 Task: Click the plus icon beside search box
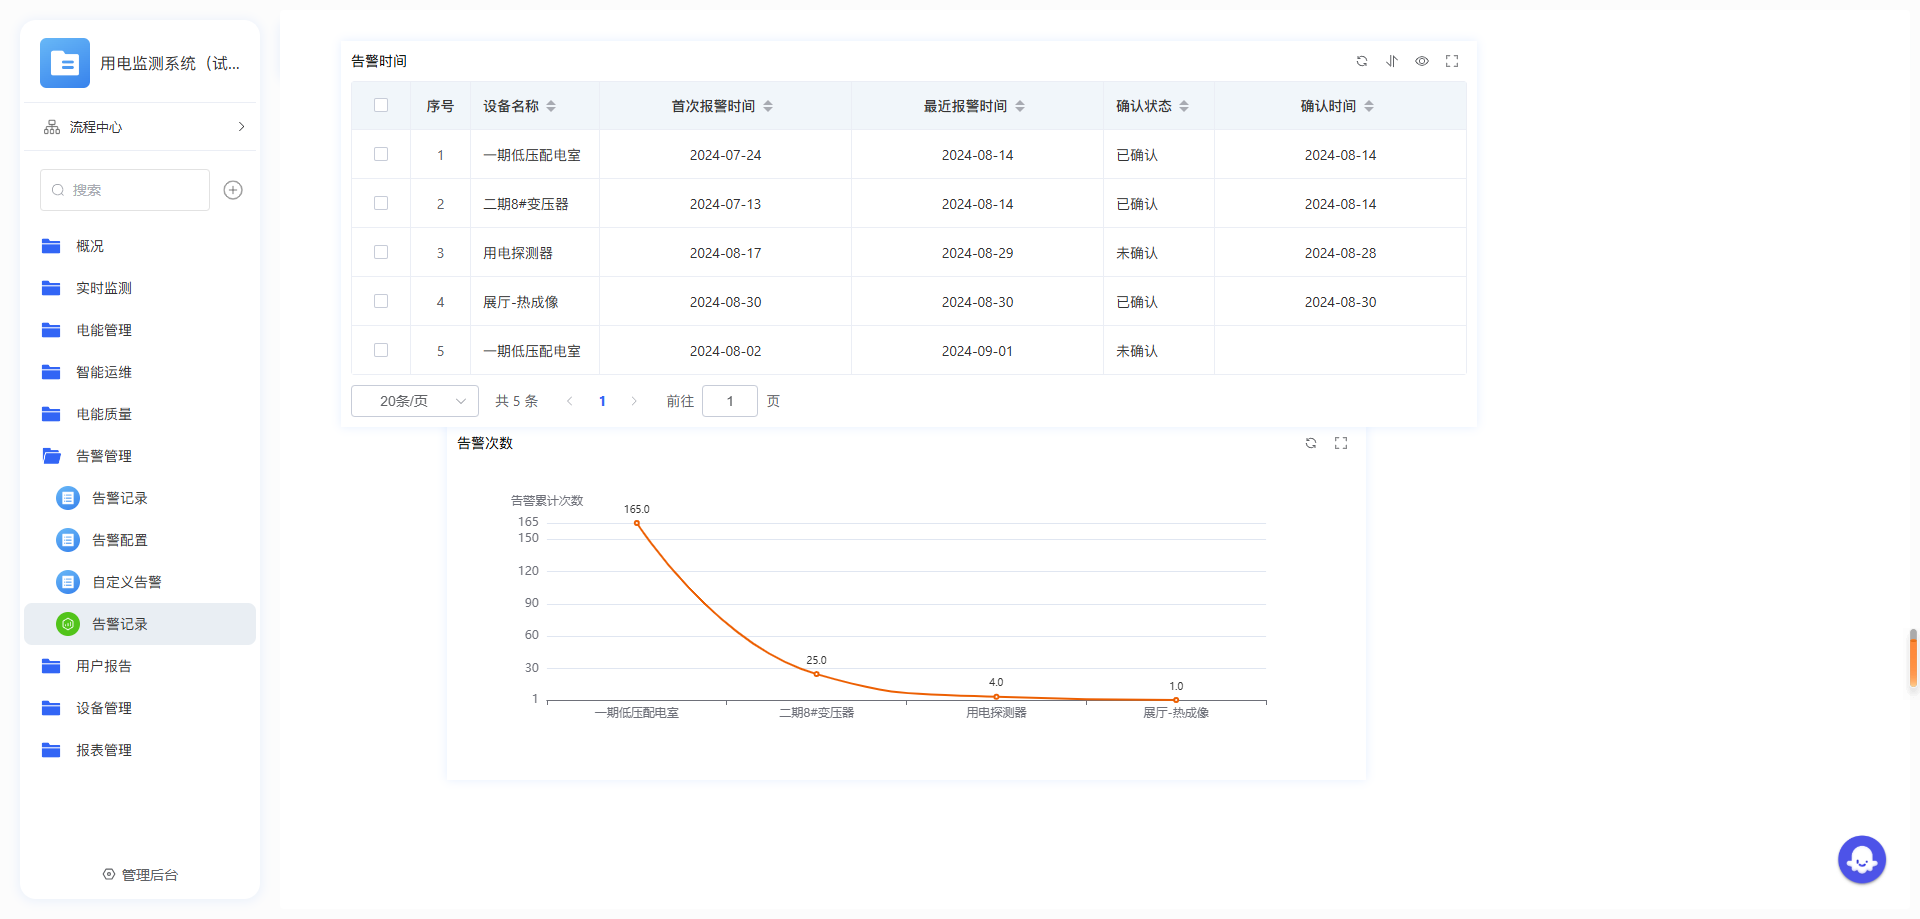tap(233, 190)
